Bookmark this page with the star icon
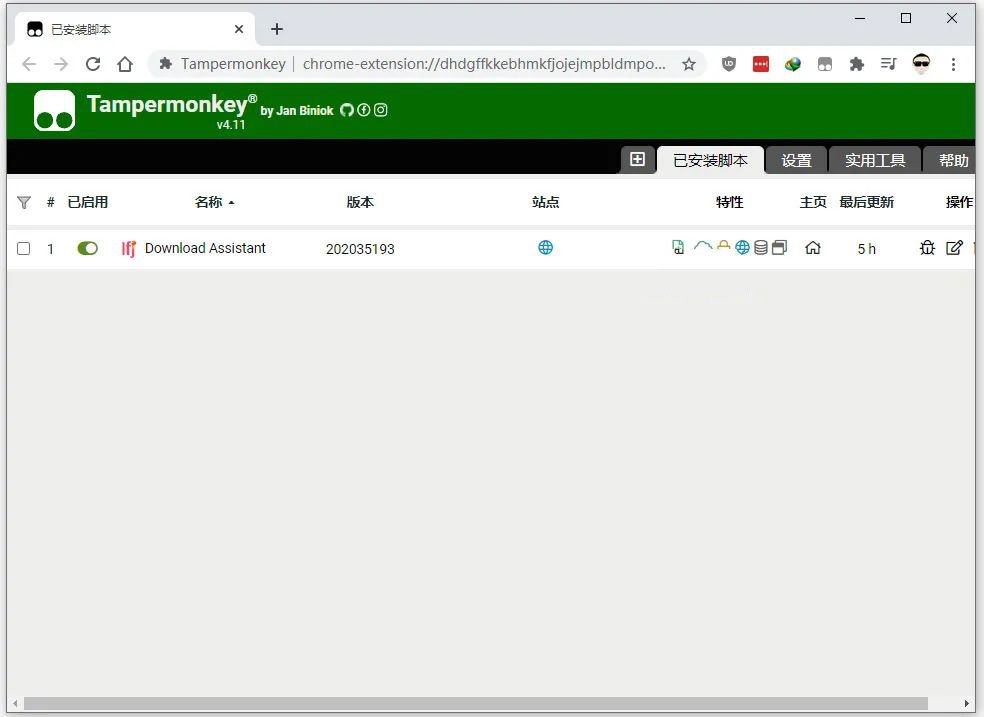The image size is (984, 717). click(689, 64)
